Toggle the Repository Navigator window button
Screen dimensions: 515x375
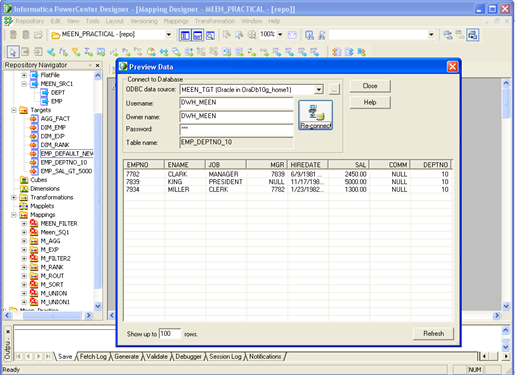[x=185, y=35]
